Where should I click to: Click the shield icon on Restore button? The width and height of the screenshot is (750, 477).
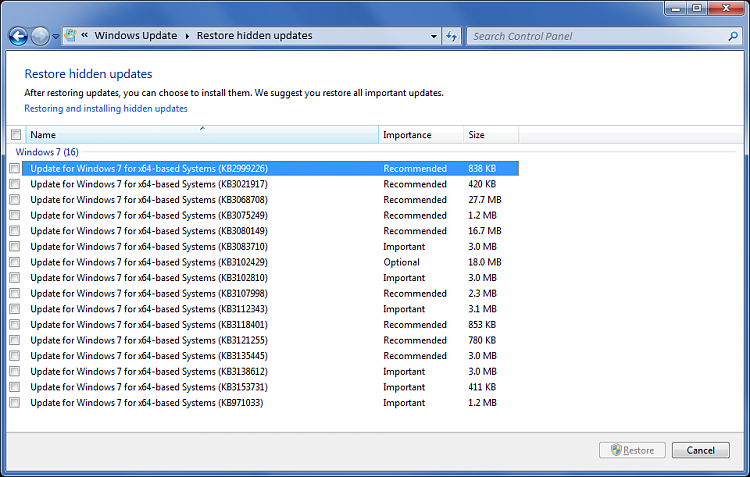(616, 450)
